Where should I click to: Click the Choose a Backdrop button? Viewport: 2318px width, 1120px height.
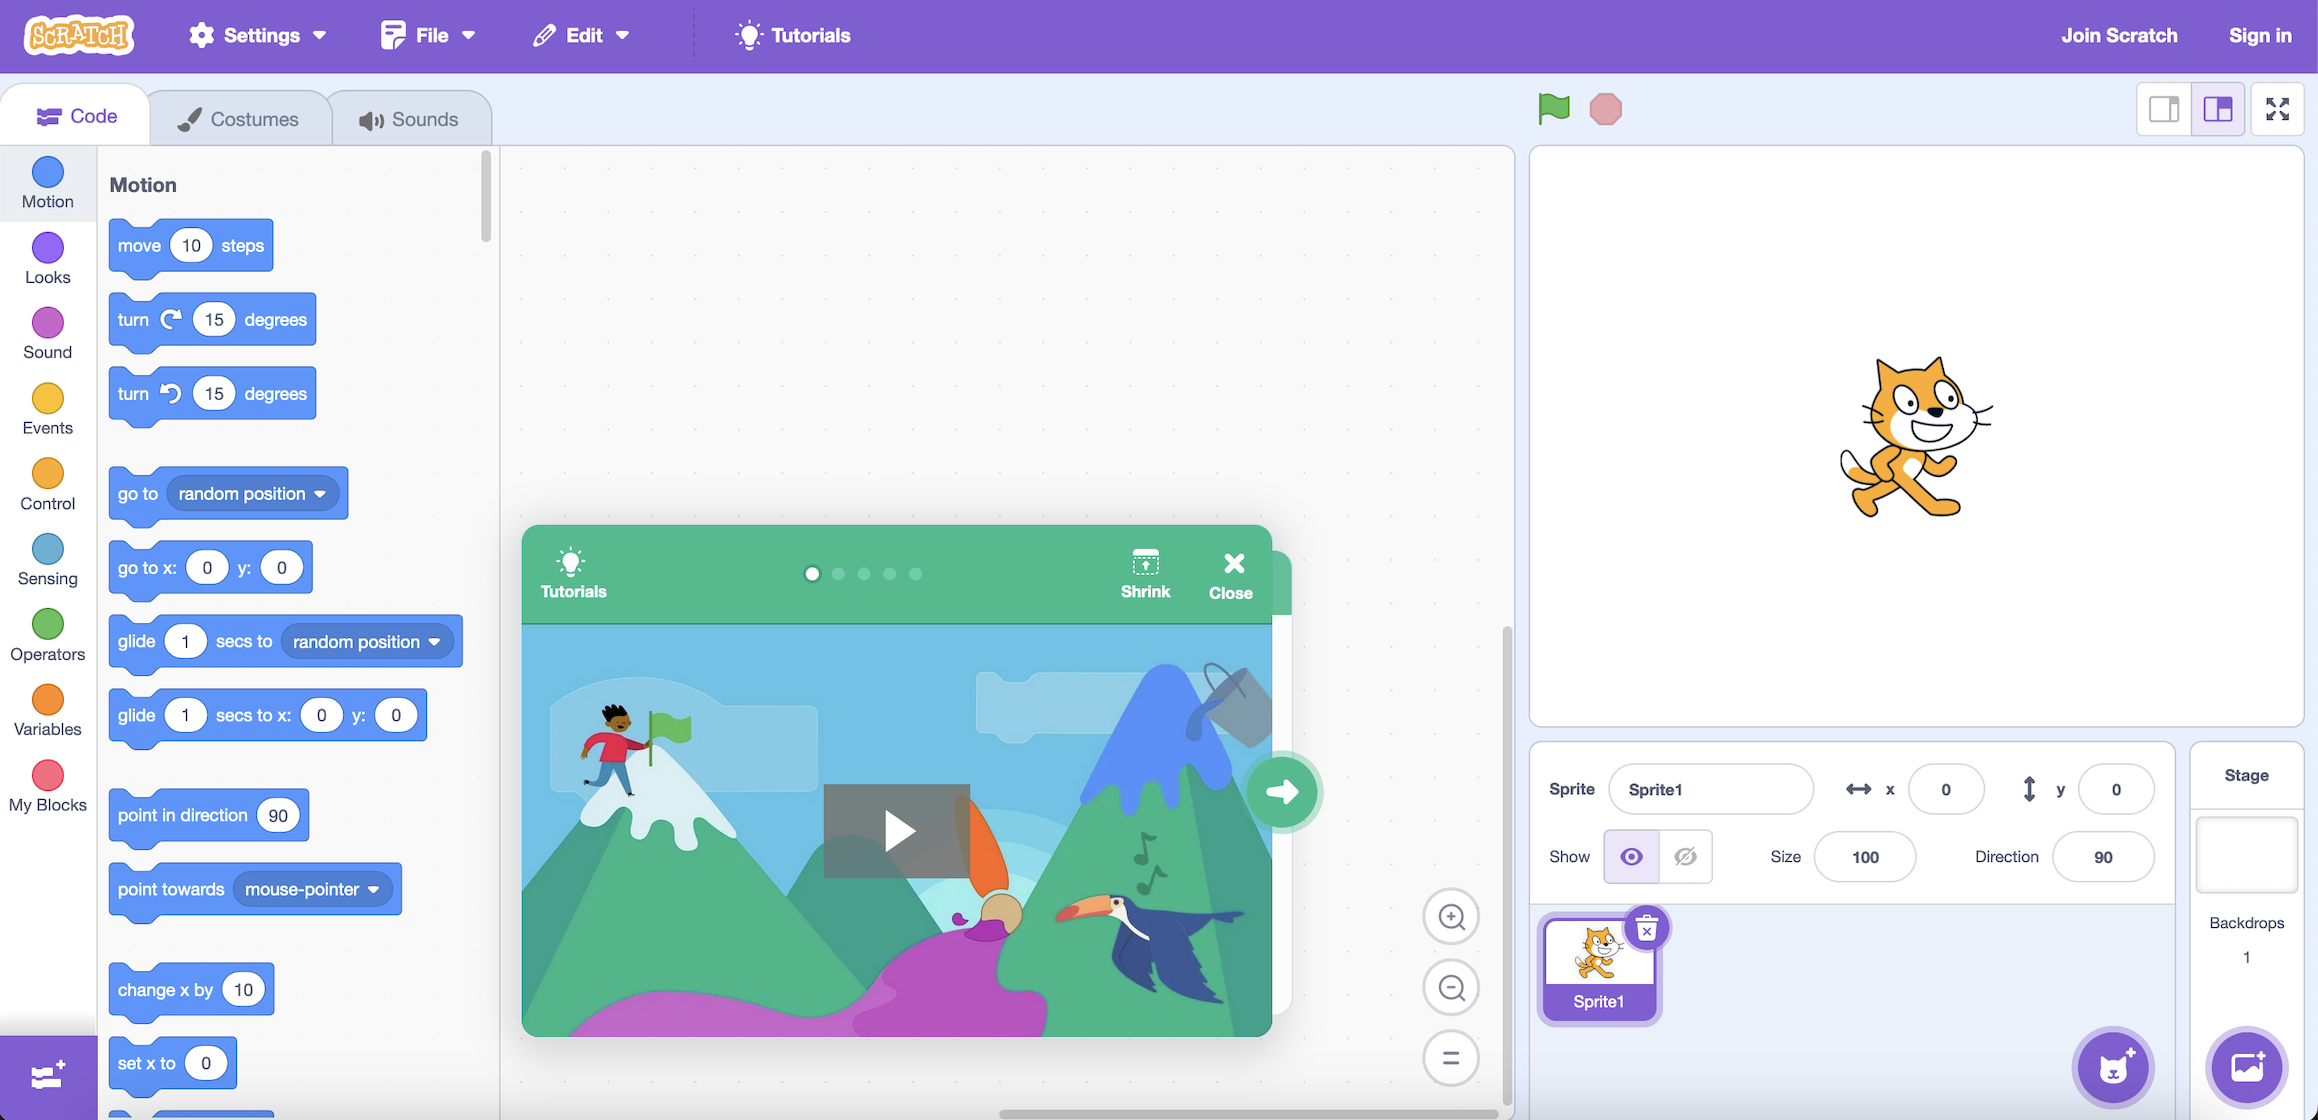click(2247, 1067)
